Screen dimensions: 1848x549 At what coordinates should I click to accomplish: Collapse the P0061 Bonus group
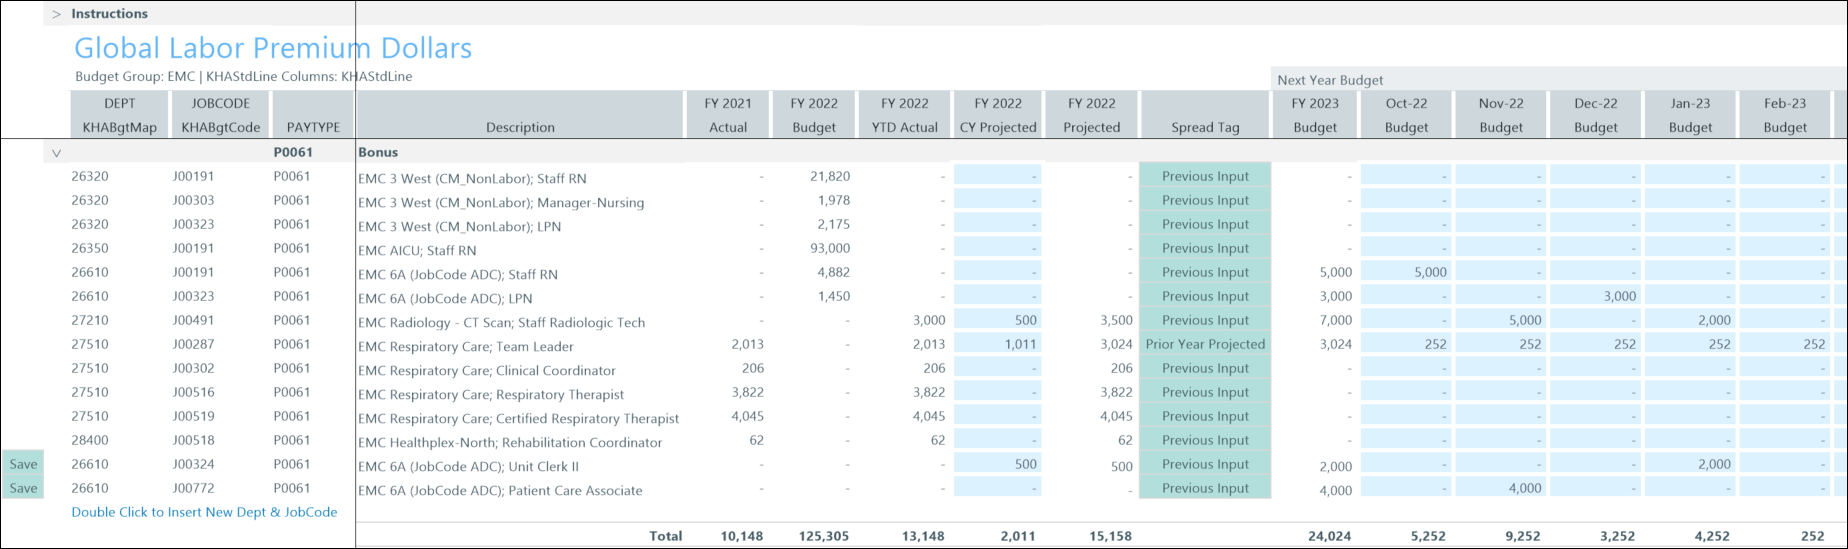[57, 153]
